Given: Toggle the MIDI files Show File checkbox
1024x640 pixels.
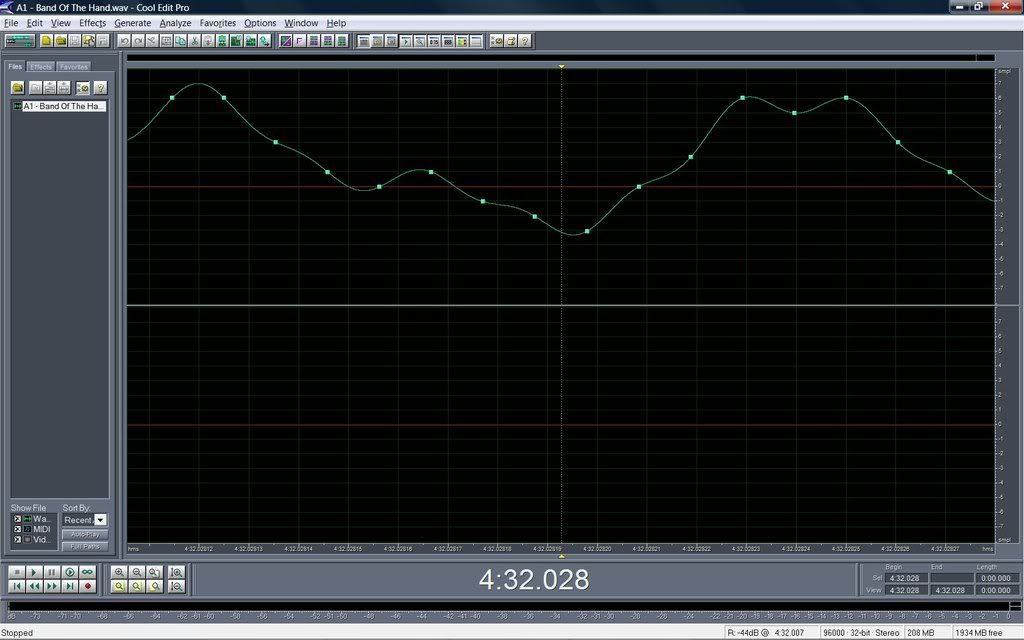Looking at the screenshot, I should pyautogui.click(x=17, y=529).
